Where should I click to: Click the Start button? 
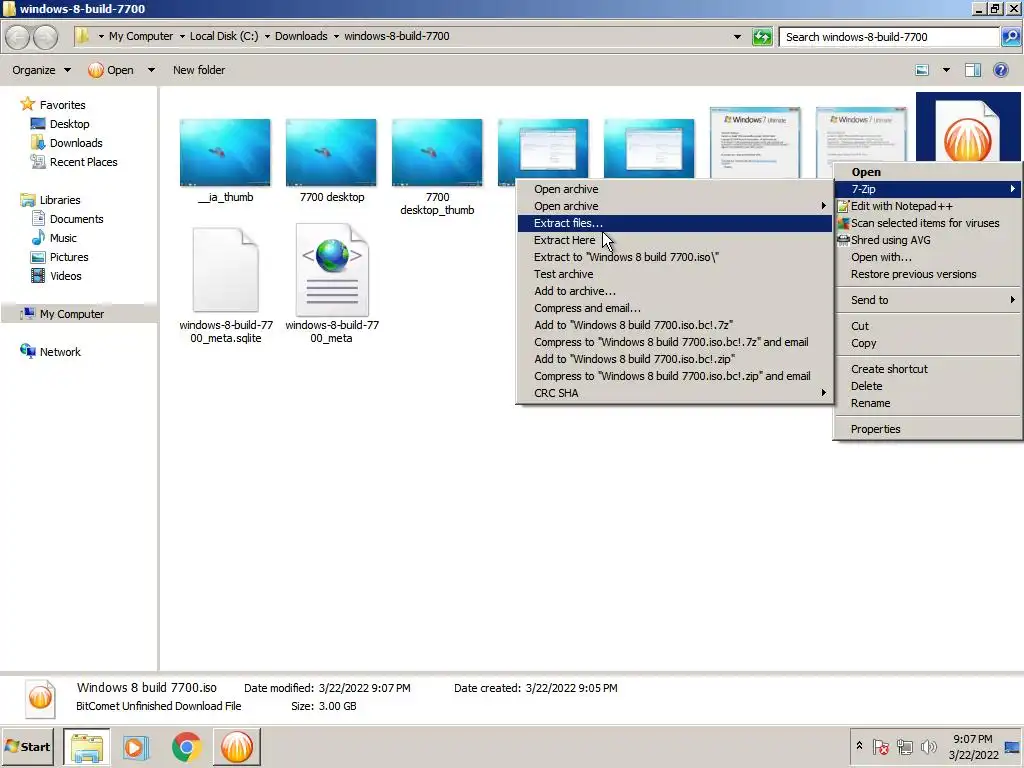click(28, 746)
